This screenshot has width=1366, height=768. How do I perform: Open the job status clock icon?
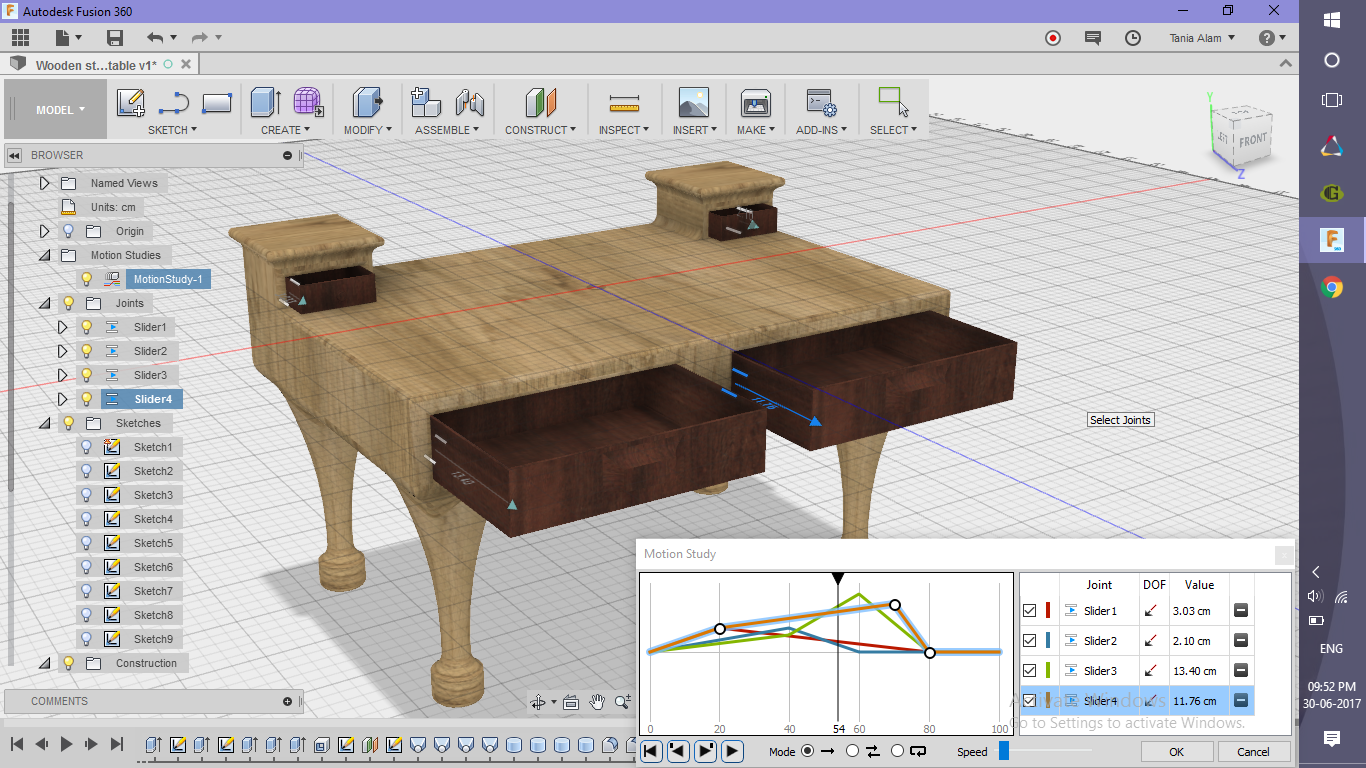pos(1133,38)
